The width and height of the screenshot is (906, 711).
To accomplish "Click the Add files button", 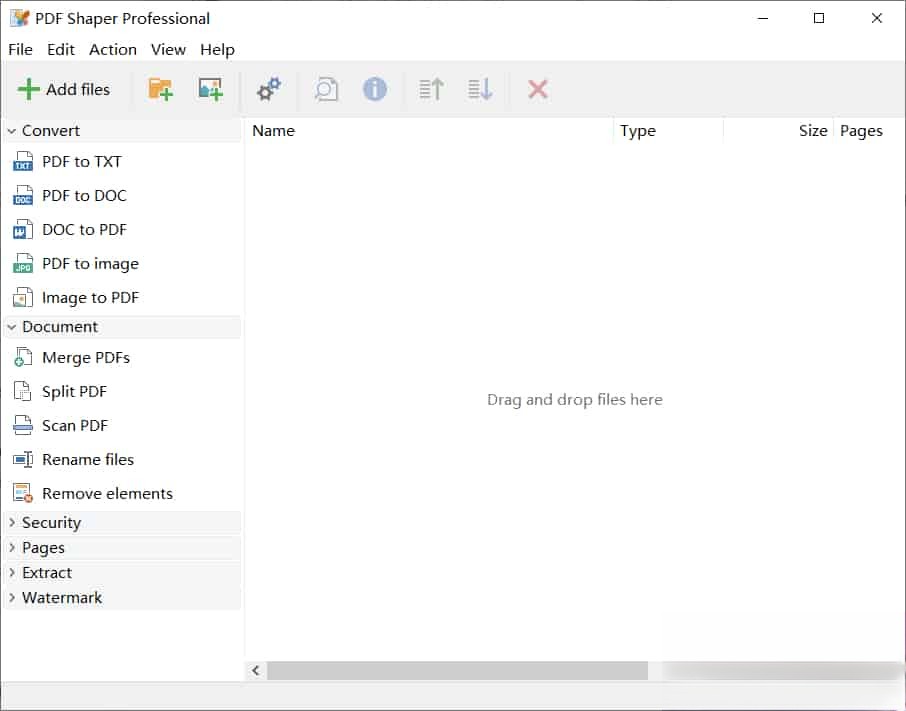I will pyautogui.click(x=64, y=90).
